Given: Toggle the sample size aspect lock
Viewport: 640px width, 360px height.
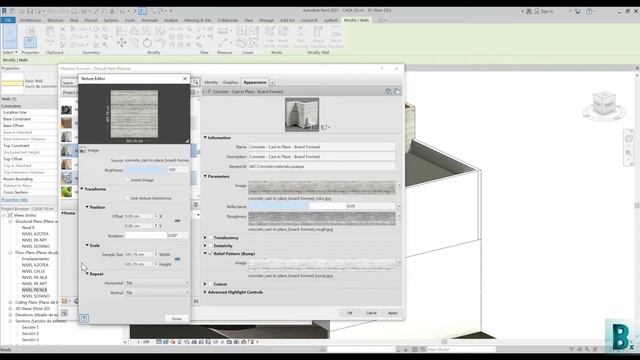Looking at the screenshot, I should [177, 259].
